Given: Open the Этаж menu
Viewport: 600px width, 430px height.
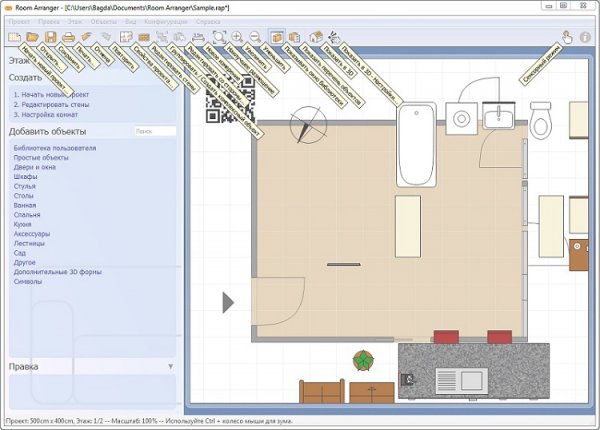Looking at the screenshot, I should click(x=75, y=22).
